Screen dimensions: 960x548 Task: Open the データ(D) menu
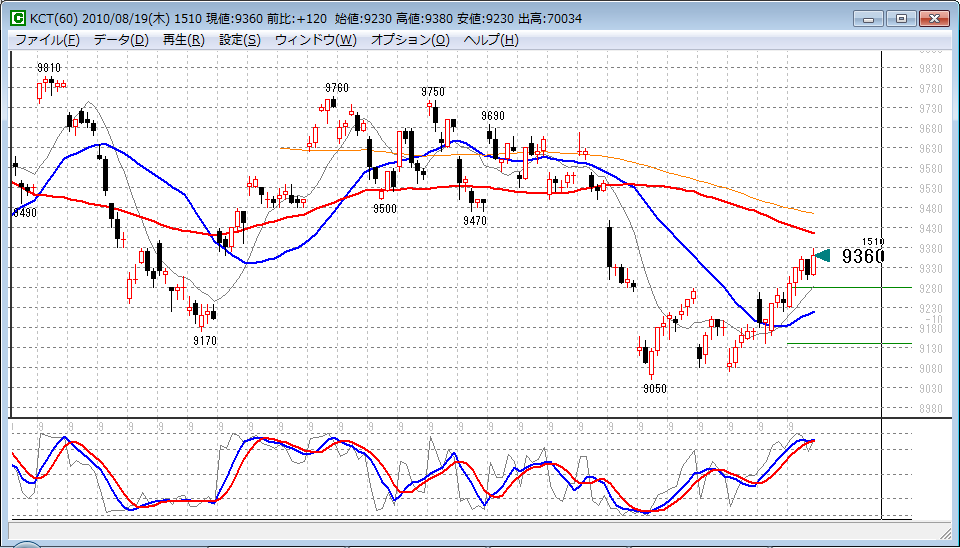pyautogui.click(x=121, y=40)
